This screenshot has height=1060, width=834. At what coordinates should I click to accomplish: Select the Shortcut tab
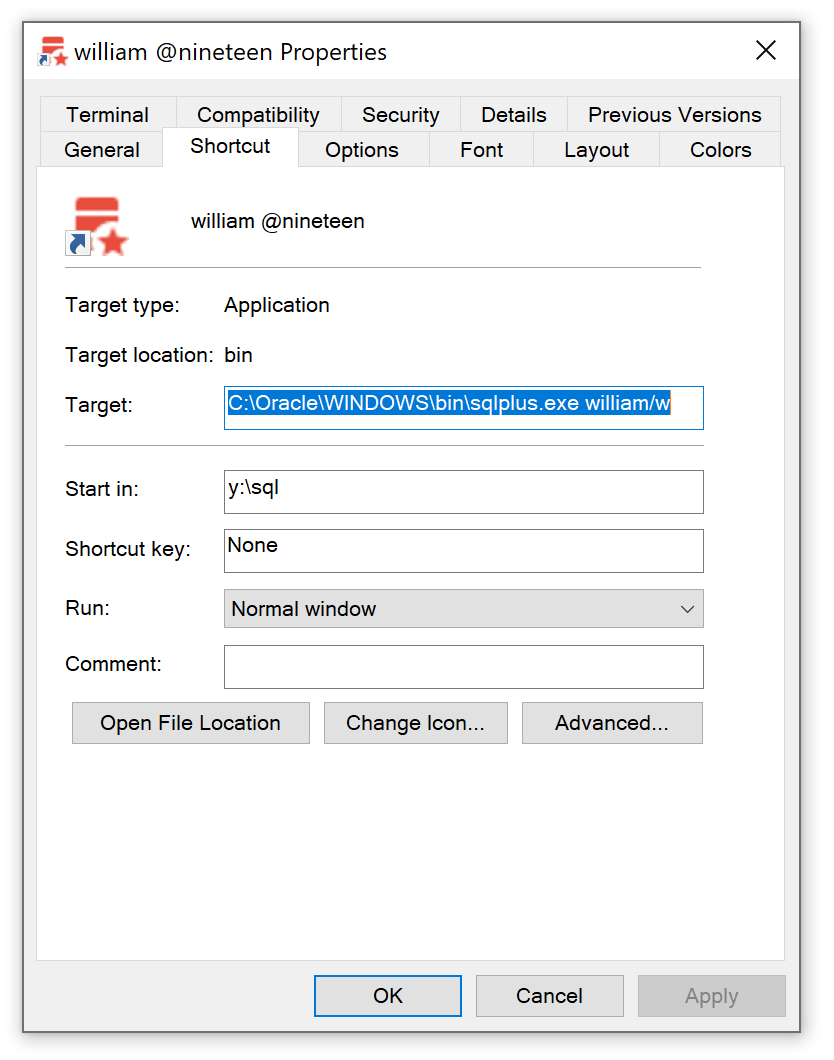tap(230, 146)
